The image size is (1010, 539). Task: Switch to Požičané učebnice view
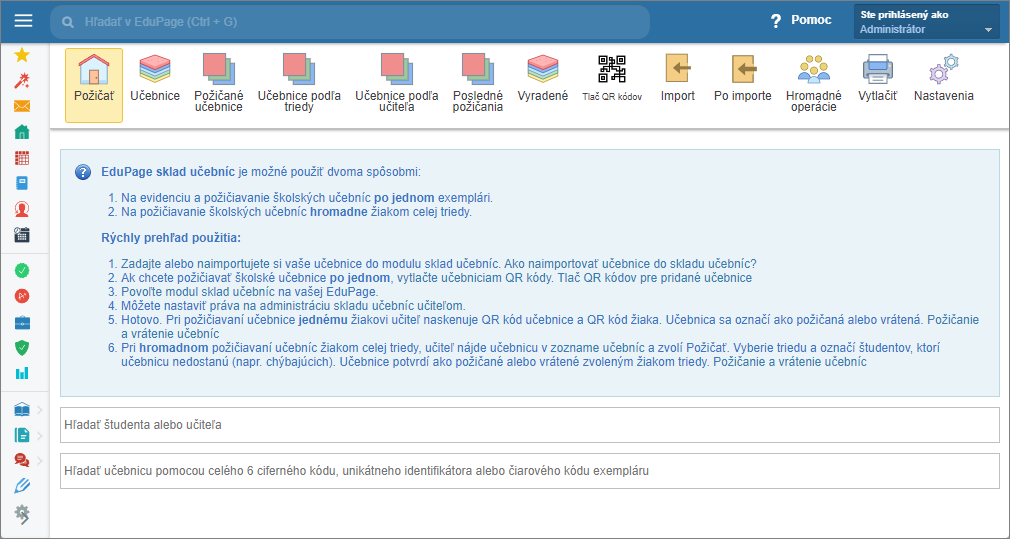[218, 82]
